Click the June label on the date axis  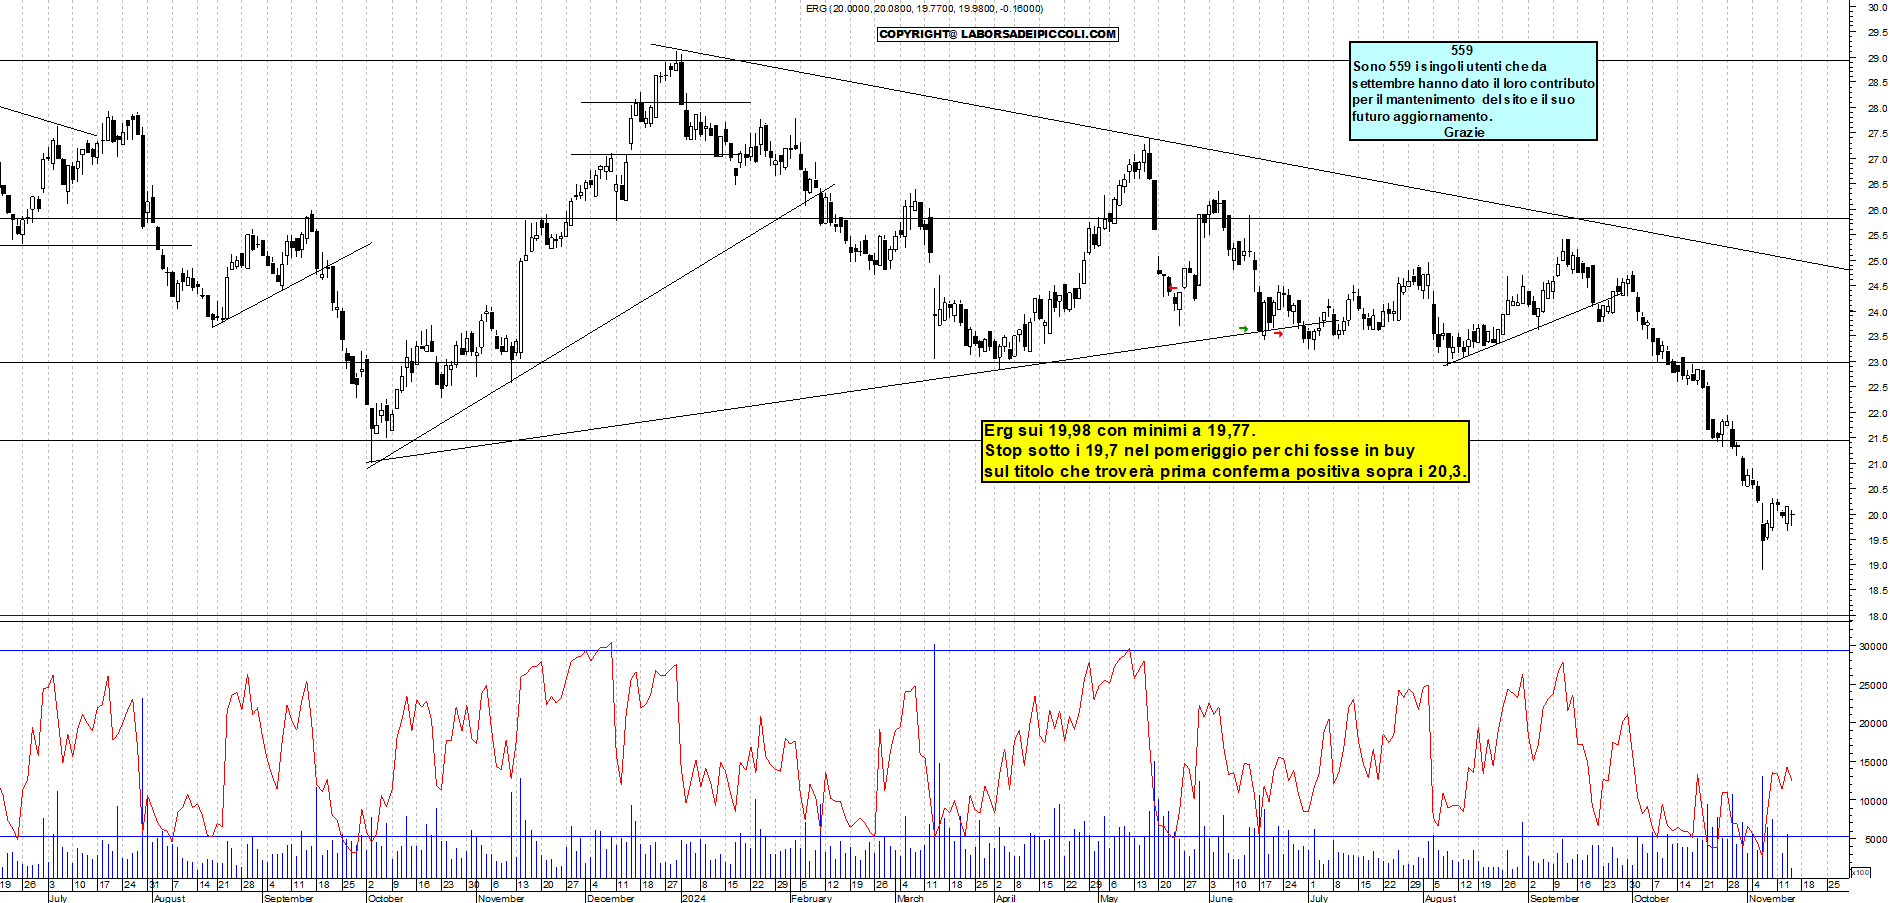[x=1221, y=898]
